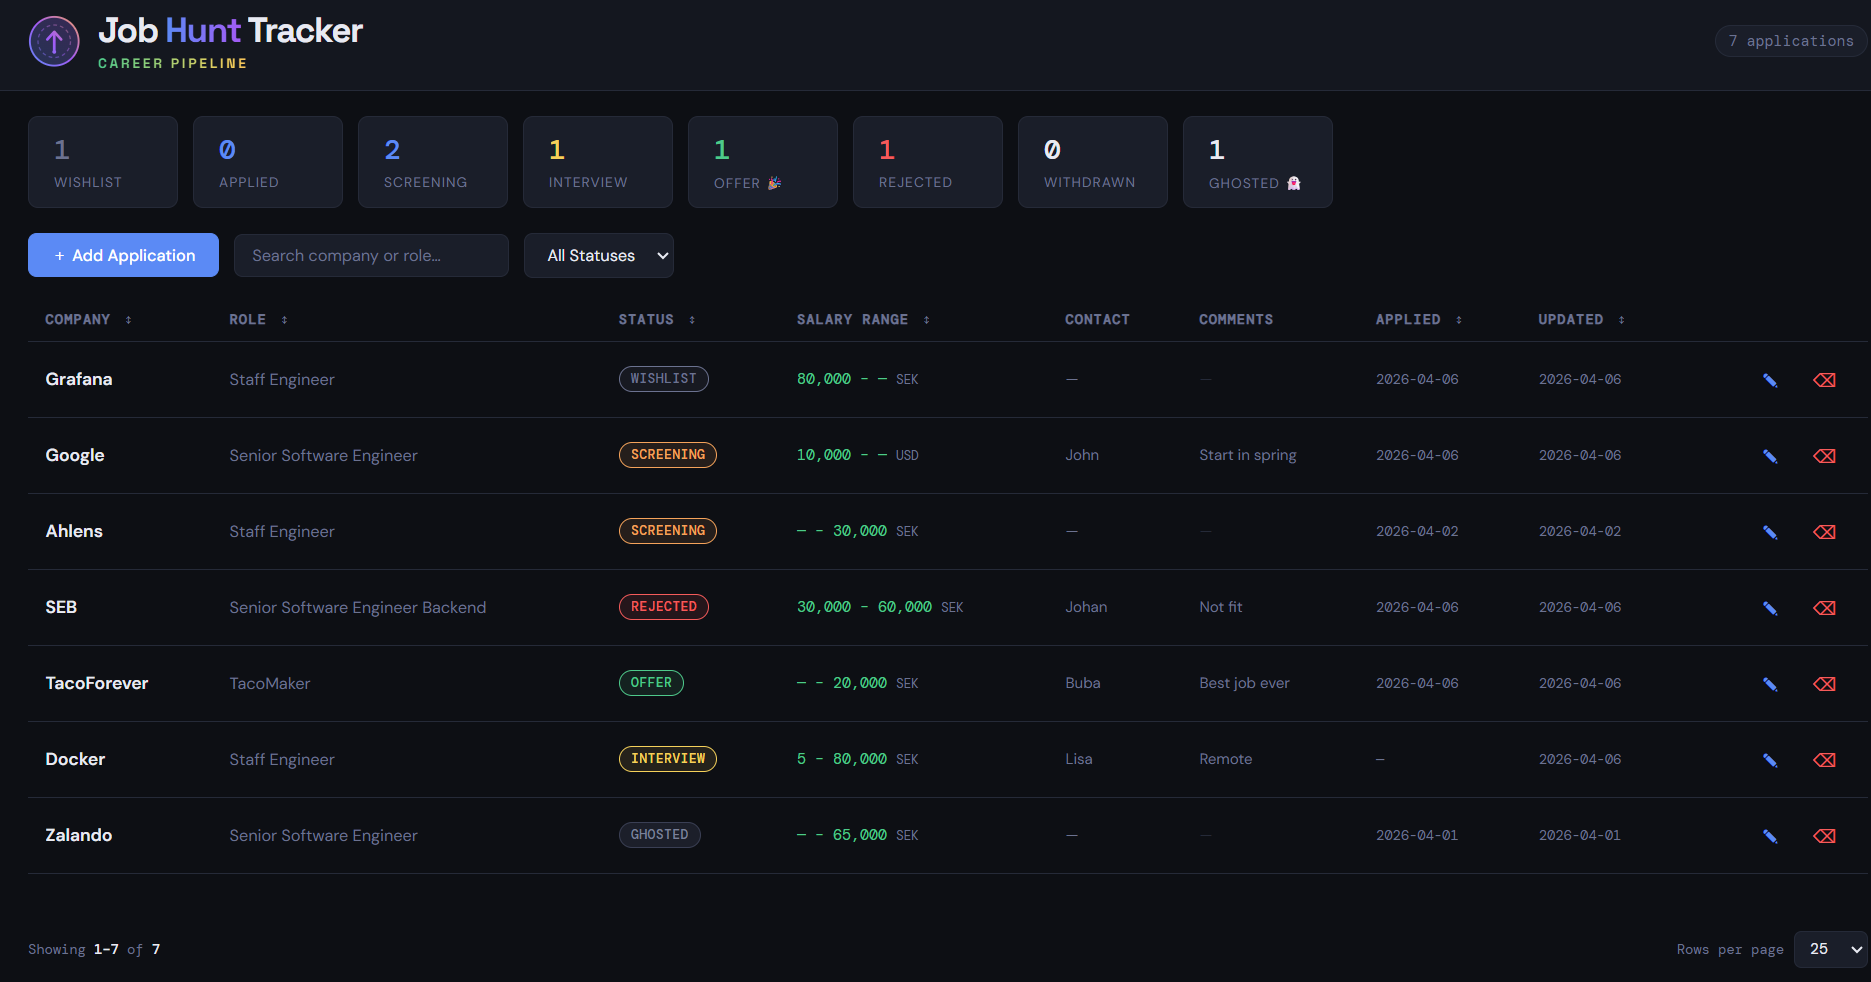Click the salary range 30,000 - 60,000 SEK
This screenshot has height=982, width=1871.
click(x=880, y=607)
